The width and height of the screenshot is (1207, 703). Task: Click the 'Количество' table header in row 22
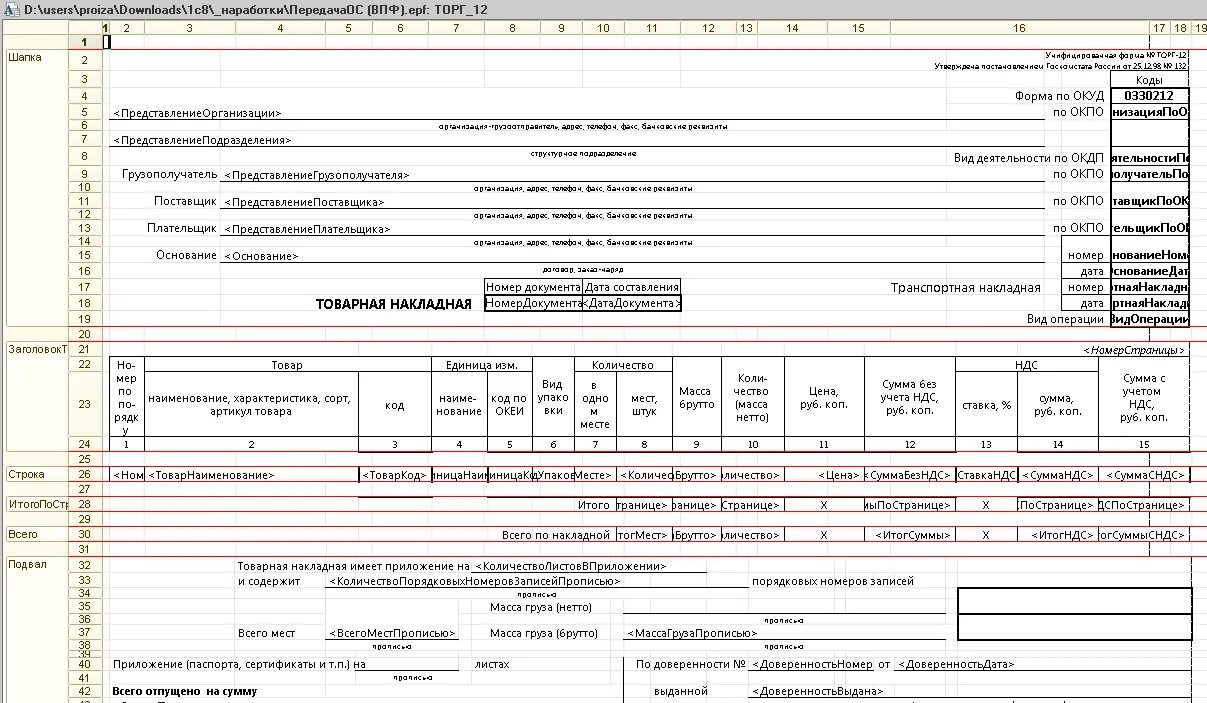tap(622, 365)
